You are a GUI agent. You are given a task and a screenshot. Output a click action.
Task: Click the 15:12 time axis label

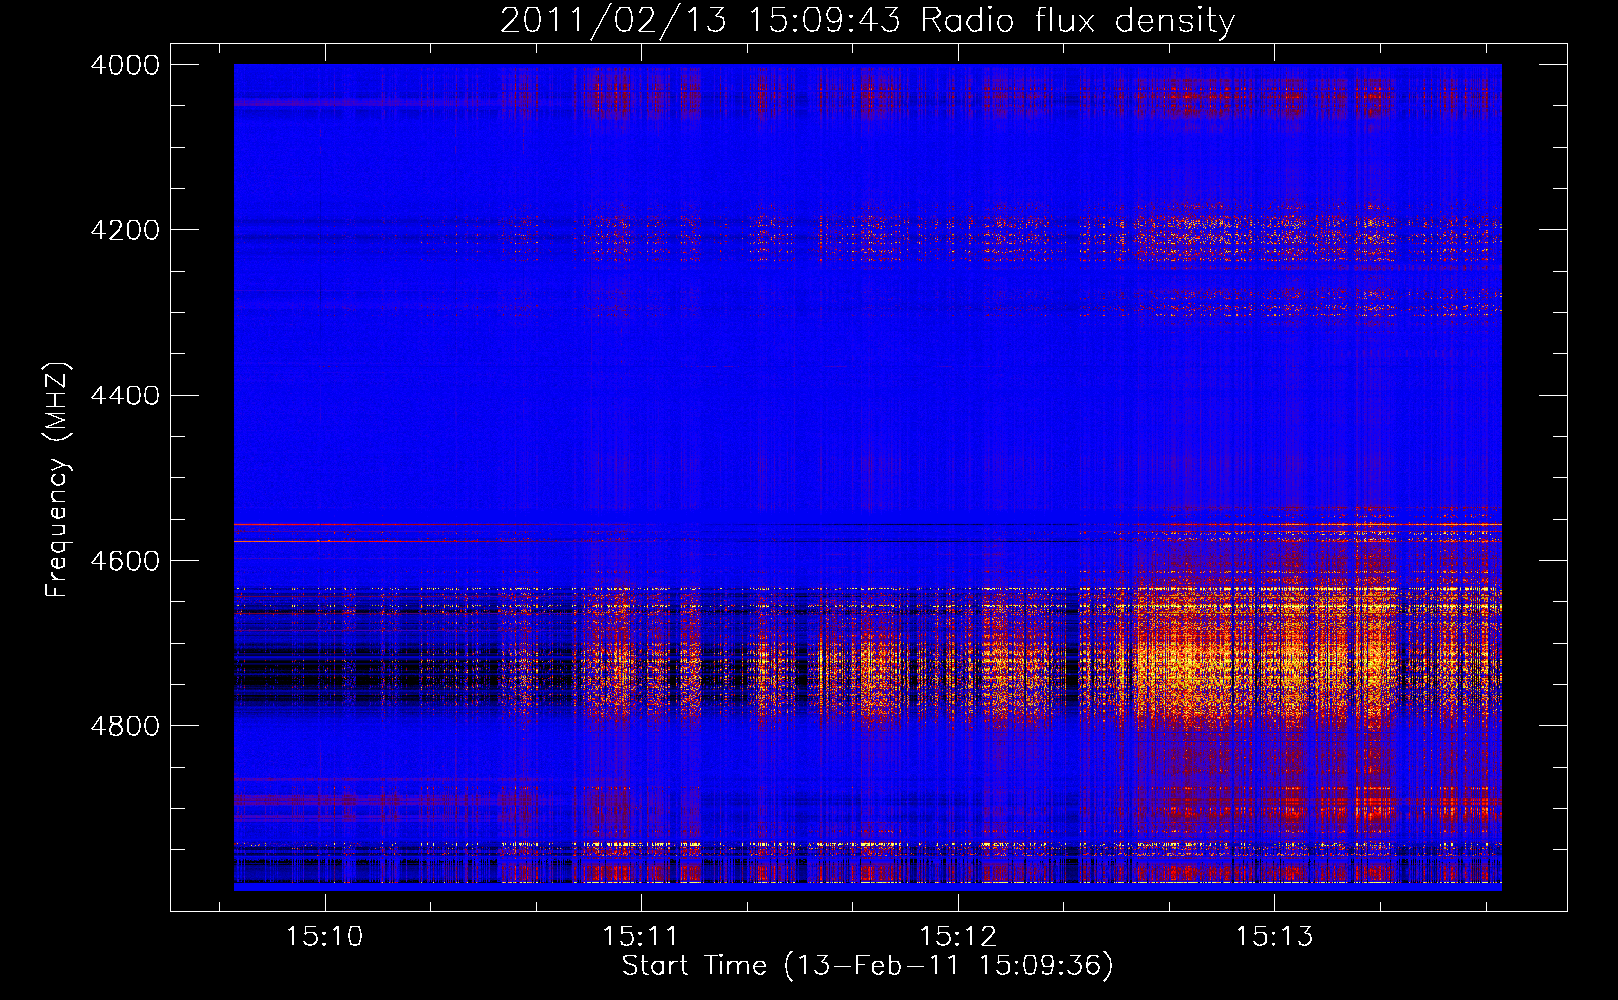click(958, 937)
